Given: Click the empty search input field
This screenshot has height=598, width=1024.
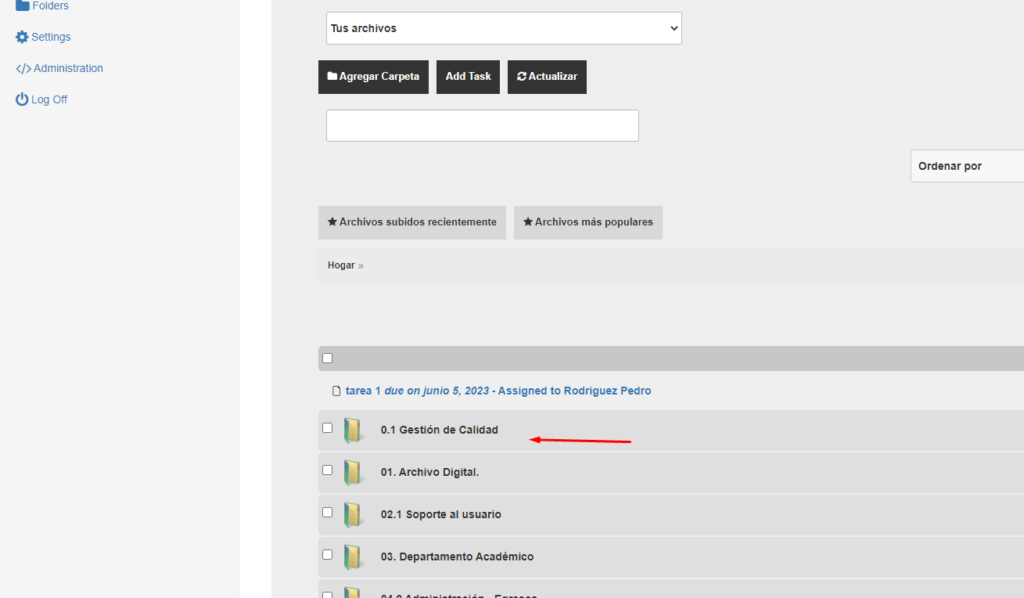Looking at the screenshot, I should [x=483, y=125].
